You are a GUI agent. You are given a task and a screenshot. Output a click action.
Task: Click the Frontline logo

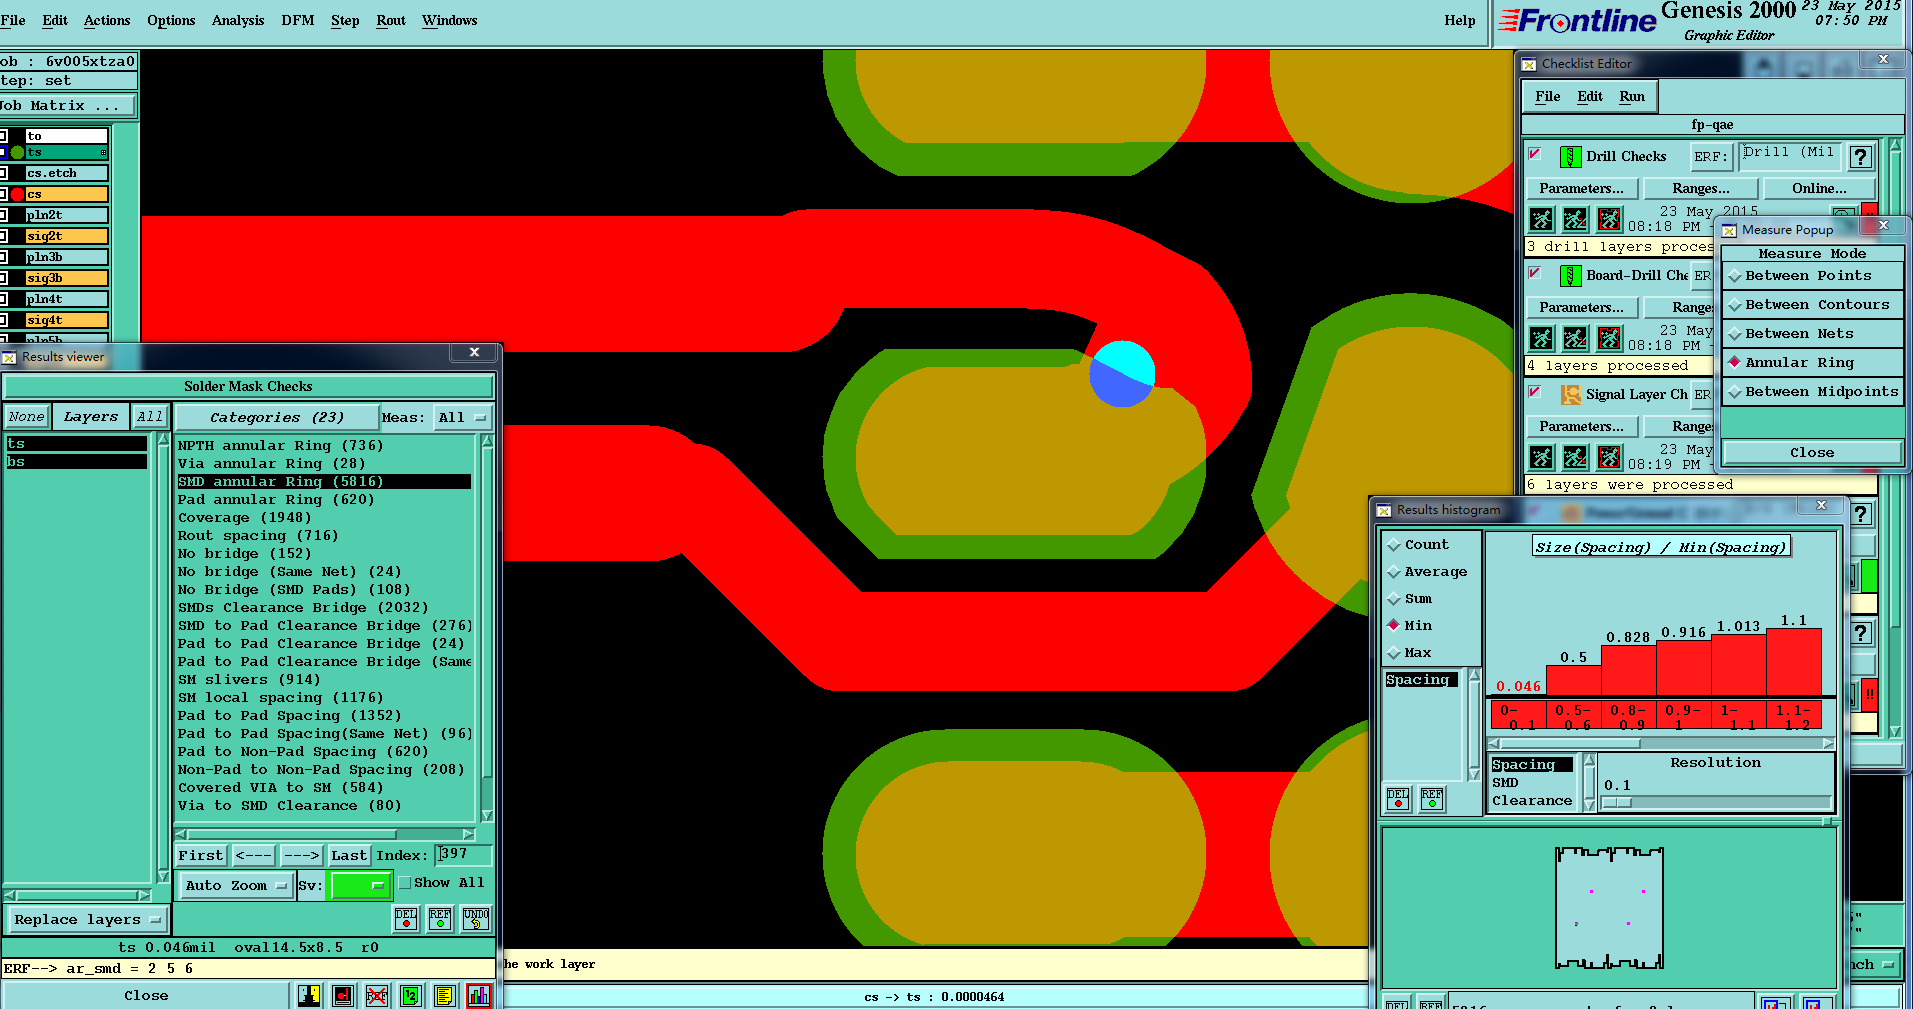(1577, 21)
